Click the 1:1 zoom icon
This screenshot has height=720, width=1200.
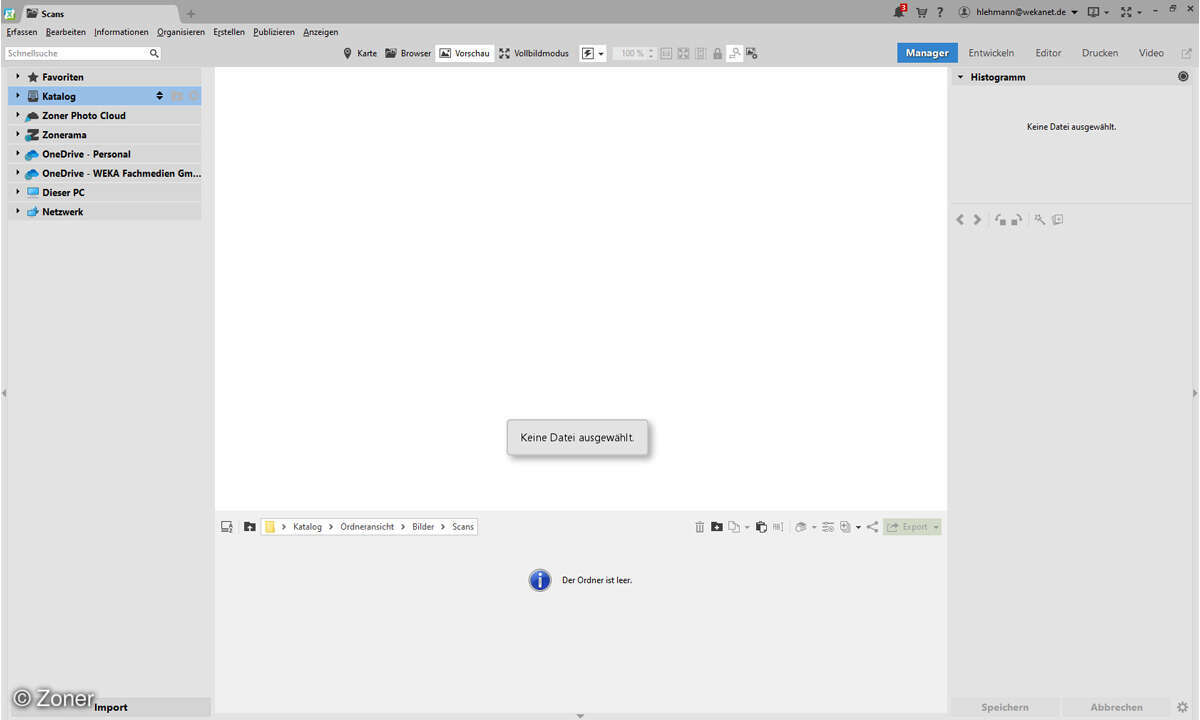click(x=666, y=53)
